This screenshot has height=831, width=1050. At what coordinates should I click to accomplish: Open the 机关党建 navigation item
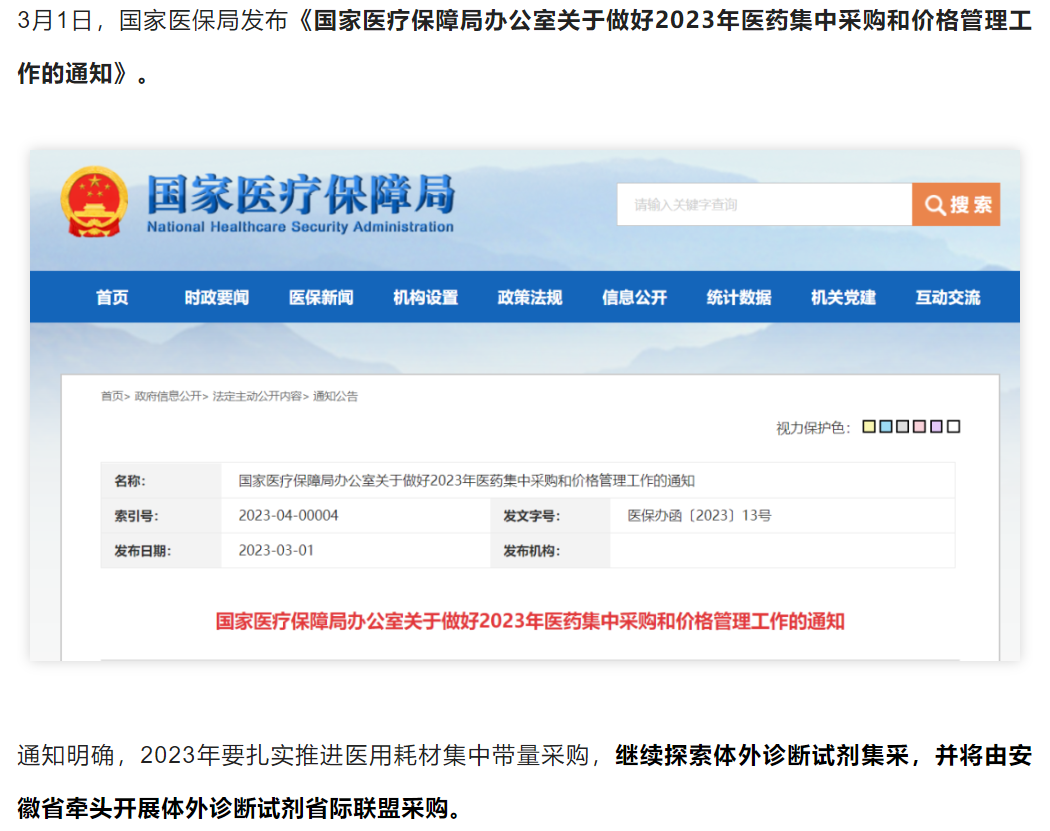tap(844, 297)
